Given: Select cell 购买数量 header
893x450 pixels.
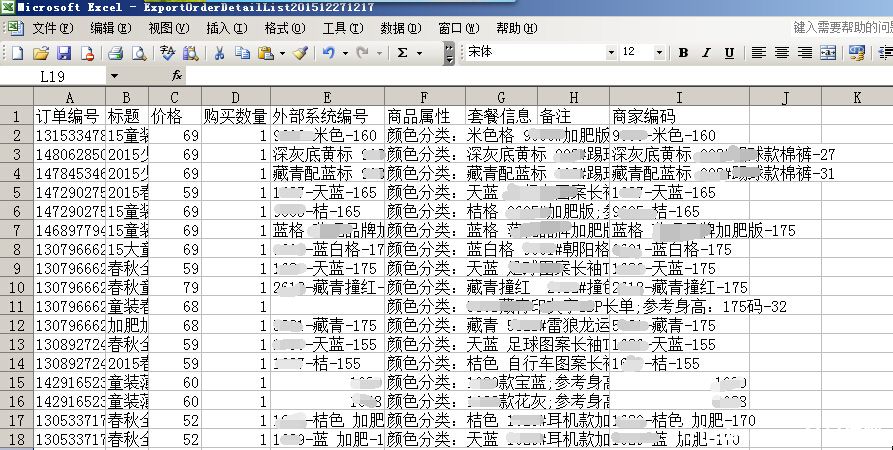Looking at the screenshot, I should click(x=236, y=116).
